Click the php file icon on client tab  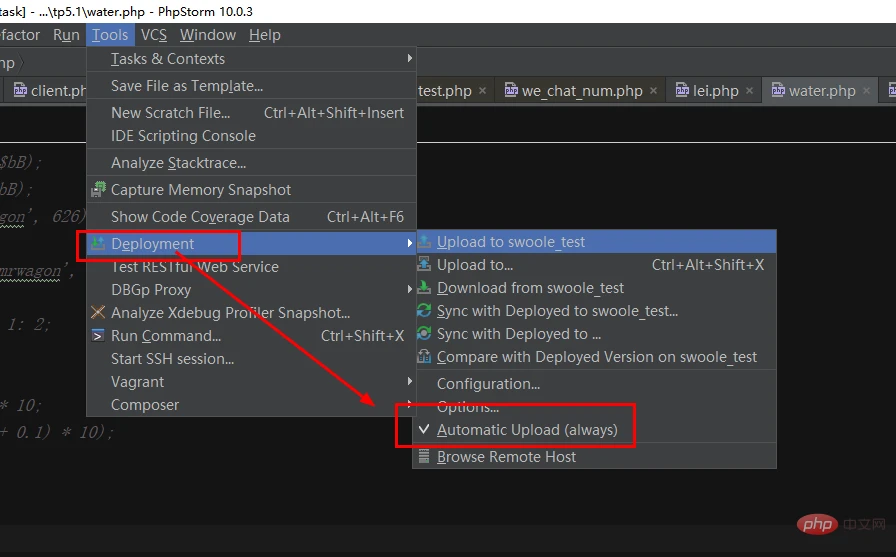tap(20, 90)
